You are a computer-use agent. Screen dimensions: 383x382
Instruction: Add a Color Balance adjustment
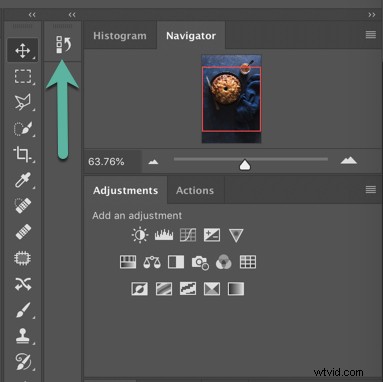tap(152, 262)
